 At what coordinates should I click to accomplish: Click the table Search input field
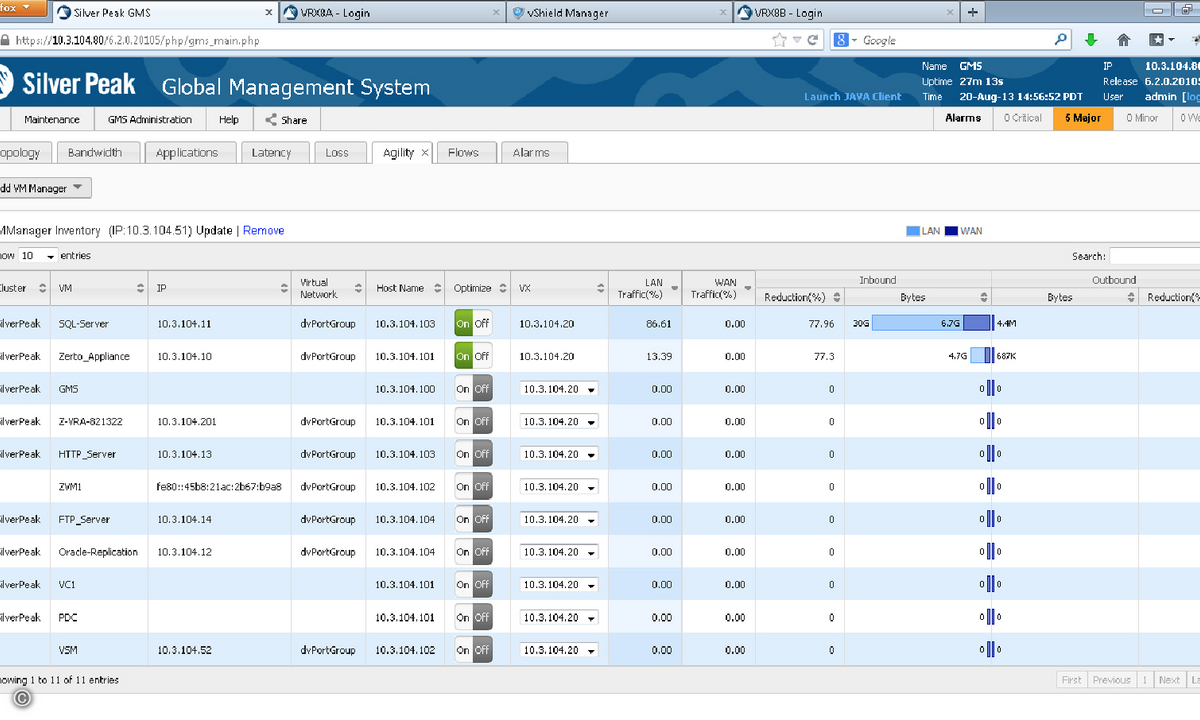tap(1155, 256)
